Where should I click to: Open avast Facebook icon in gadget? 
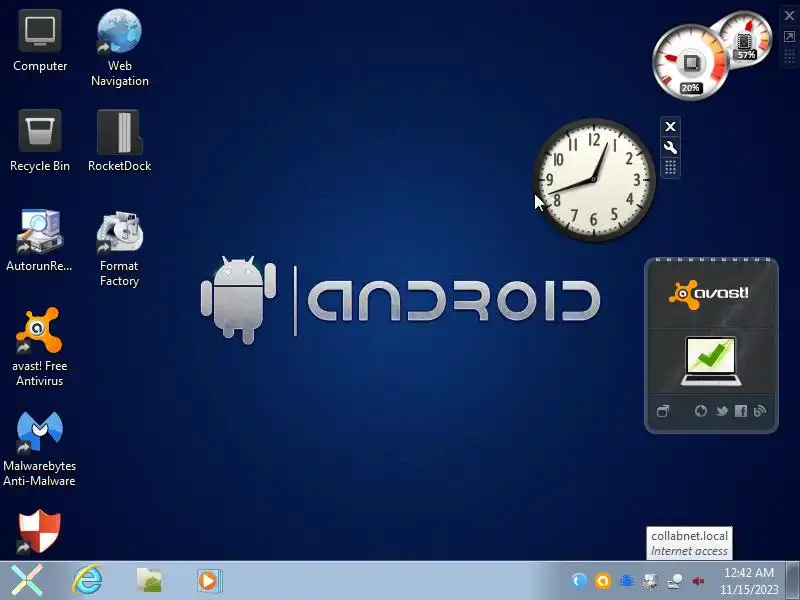click(x=741, y=411)
